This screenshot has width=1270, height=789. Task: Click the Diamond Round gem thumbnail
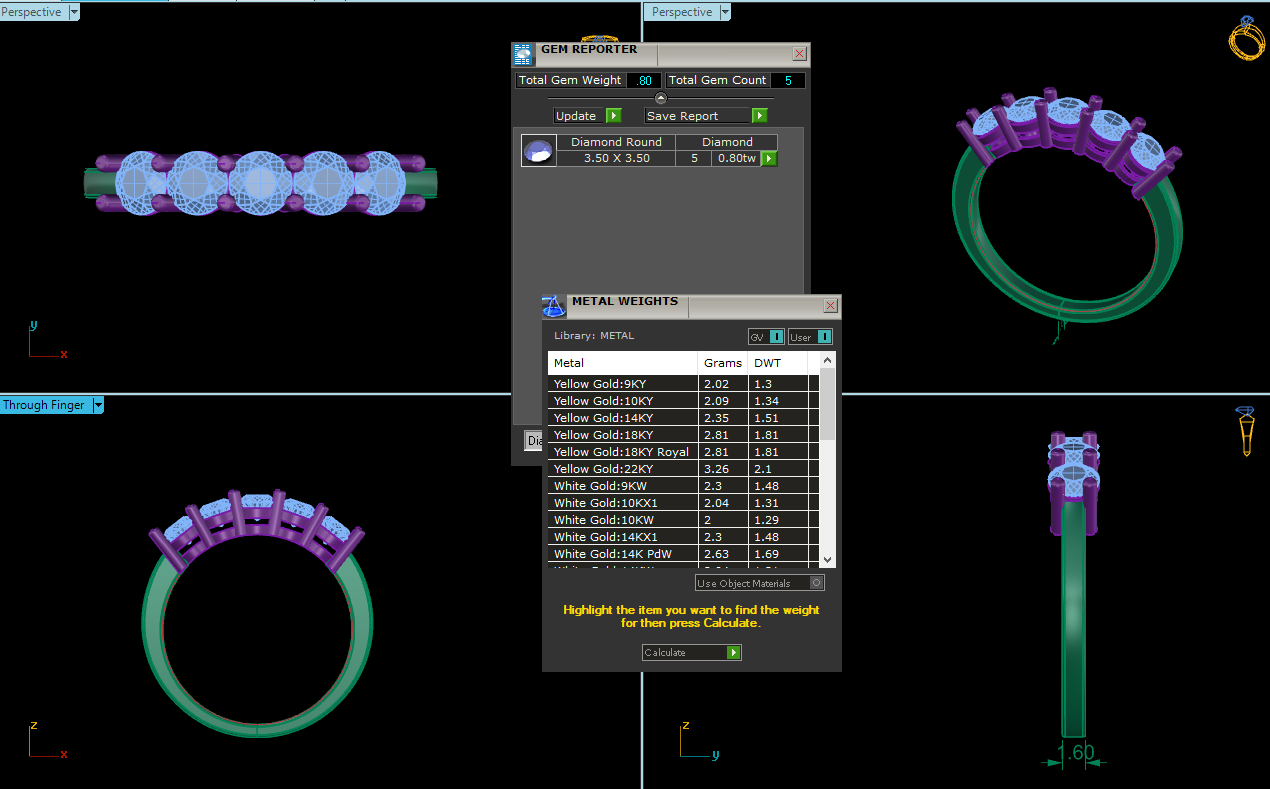click(539, 151)
